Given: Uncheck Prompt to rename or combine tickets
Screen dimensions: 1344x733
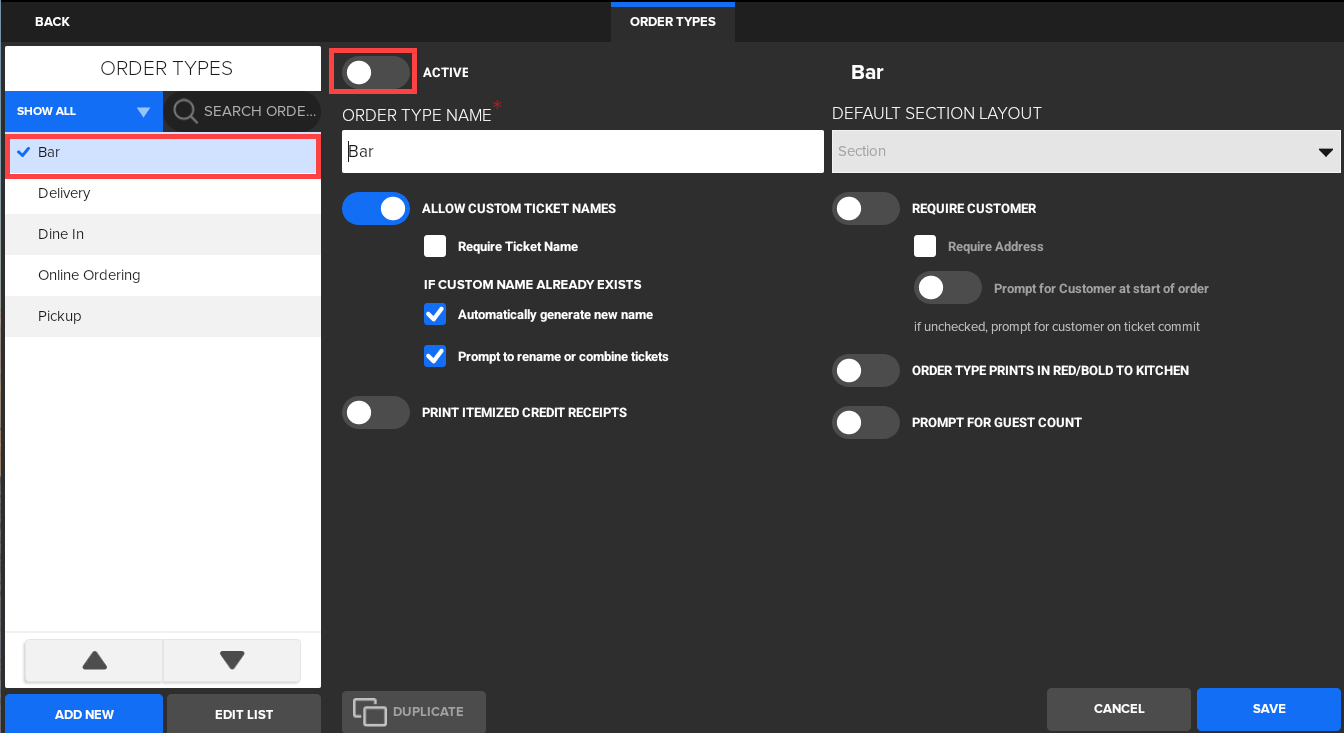Looking at the screenshot, I should click(x=435, y=356).
